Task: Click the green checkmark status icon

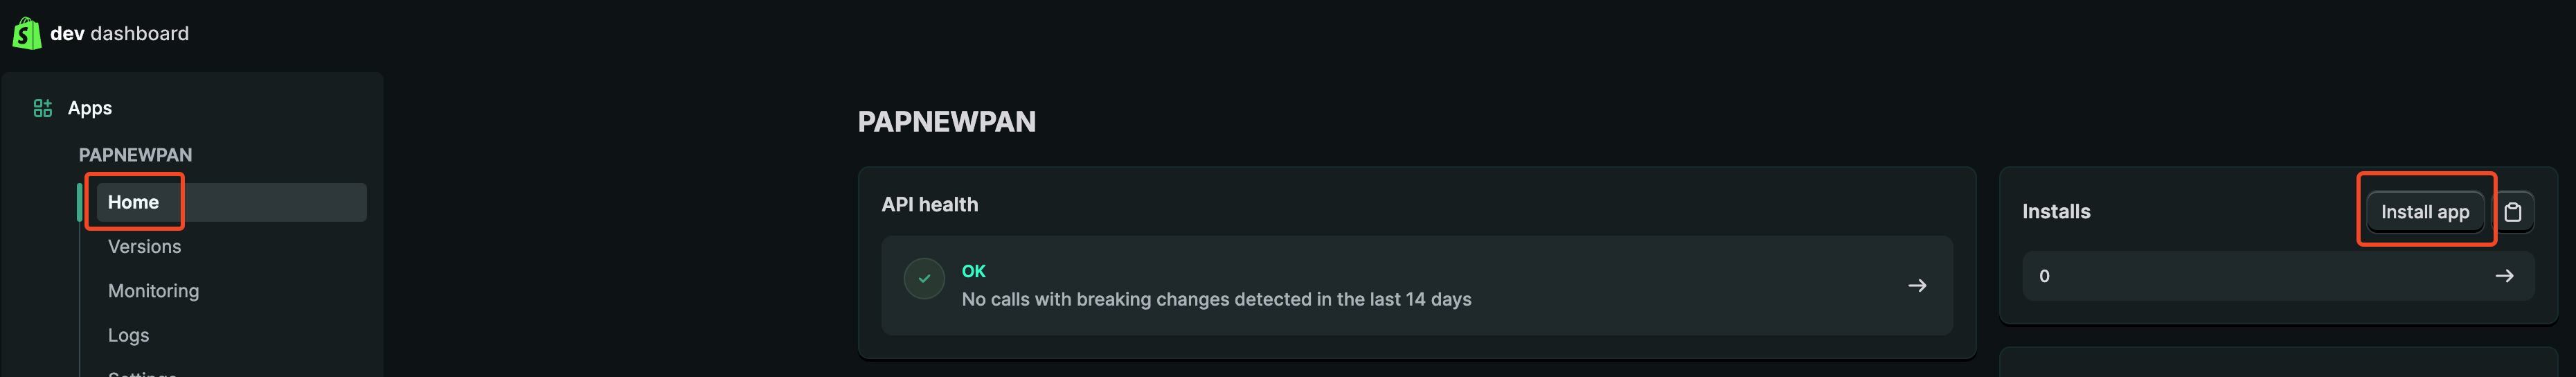Action: coord(923,279)
